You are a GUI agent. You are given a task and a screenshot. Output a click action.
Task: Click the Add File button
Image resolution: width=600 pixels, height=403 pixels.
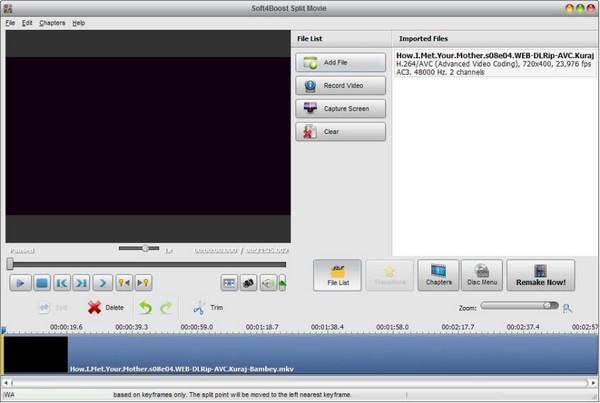(340, 63)
